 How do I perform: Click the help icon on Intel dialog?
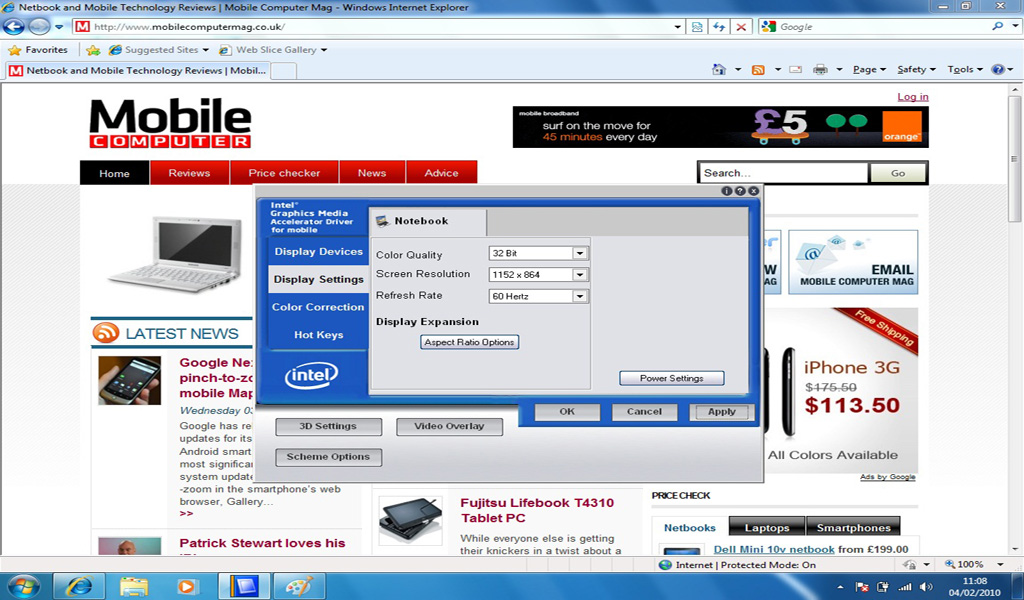(x=740, y=191)
